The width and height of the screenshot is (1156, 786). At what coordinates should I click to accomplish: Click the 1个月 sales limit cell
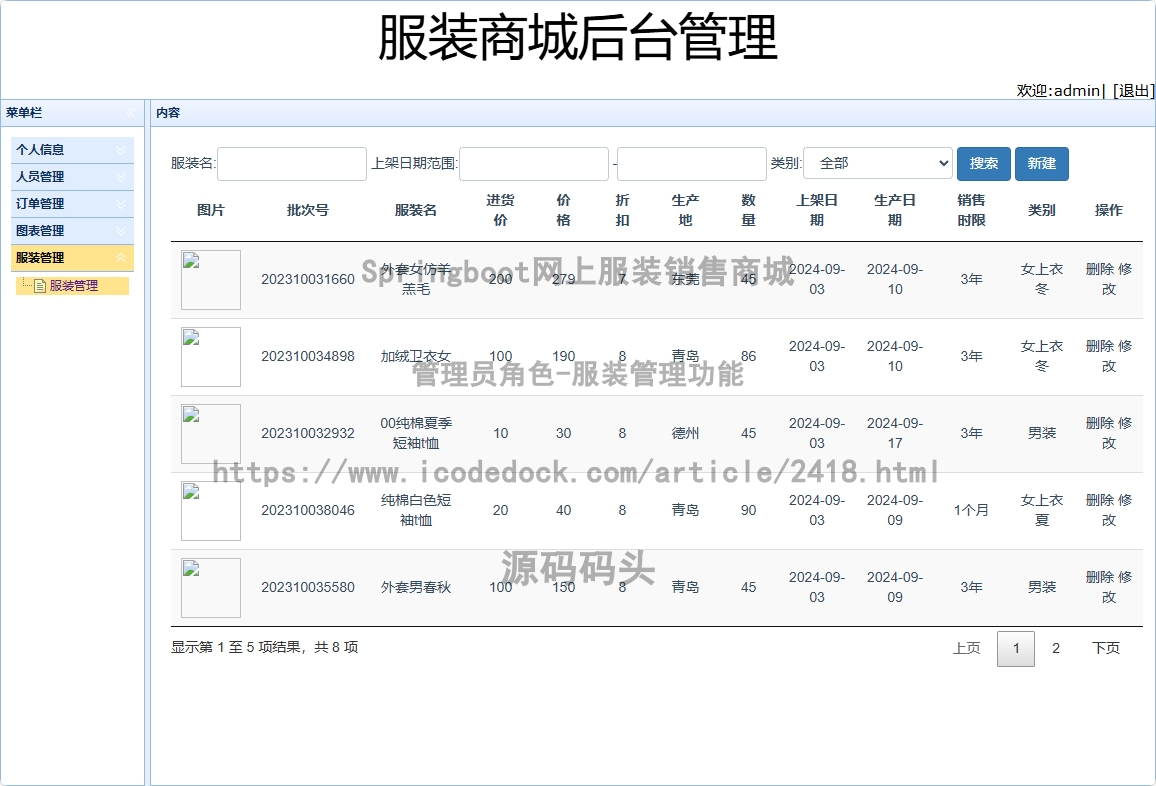pos(971,510)
